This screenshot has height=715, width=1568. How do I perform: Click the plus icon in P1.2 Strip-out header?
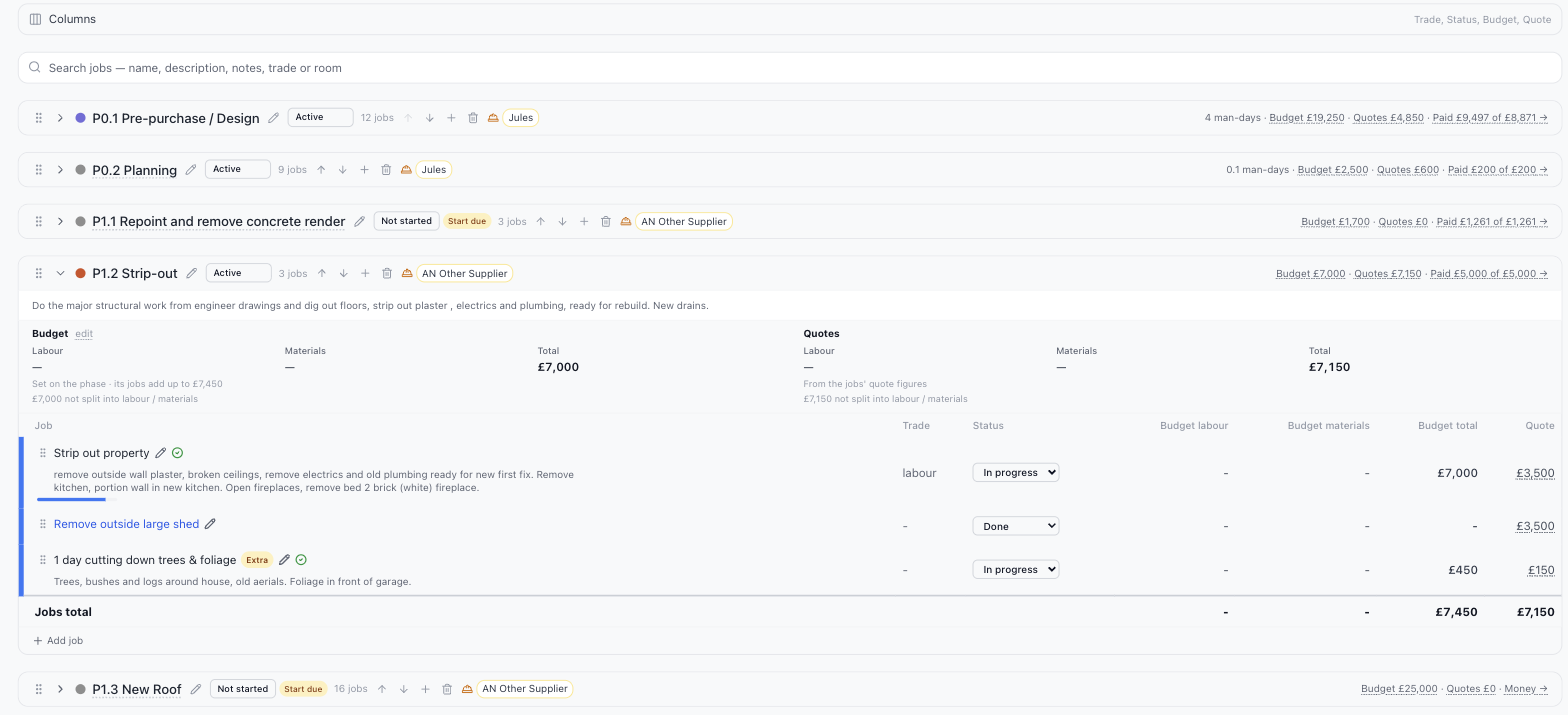click(365, 273)
